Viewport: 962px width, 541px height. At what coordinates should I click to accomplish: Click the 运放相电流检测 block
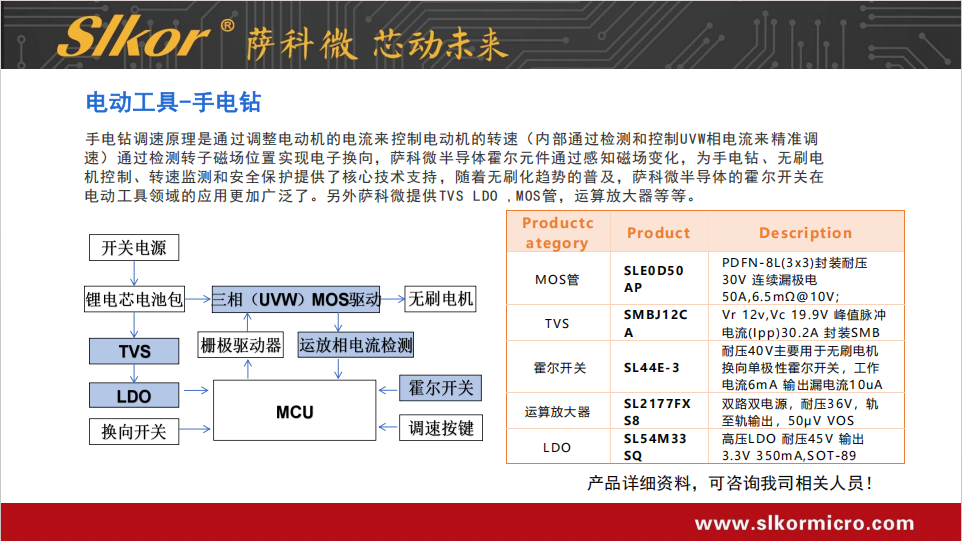[355, 345]
